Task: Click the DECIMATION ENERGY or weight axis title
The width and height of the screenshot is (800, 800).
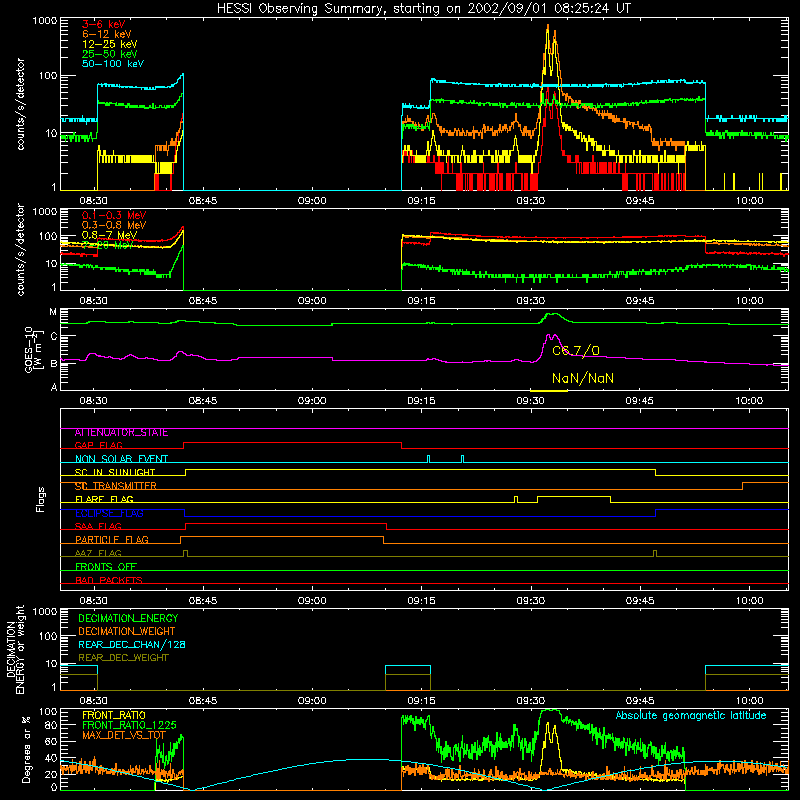Action: (15, 649)
